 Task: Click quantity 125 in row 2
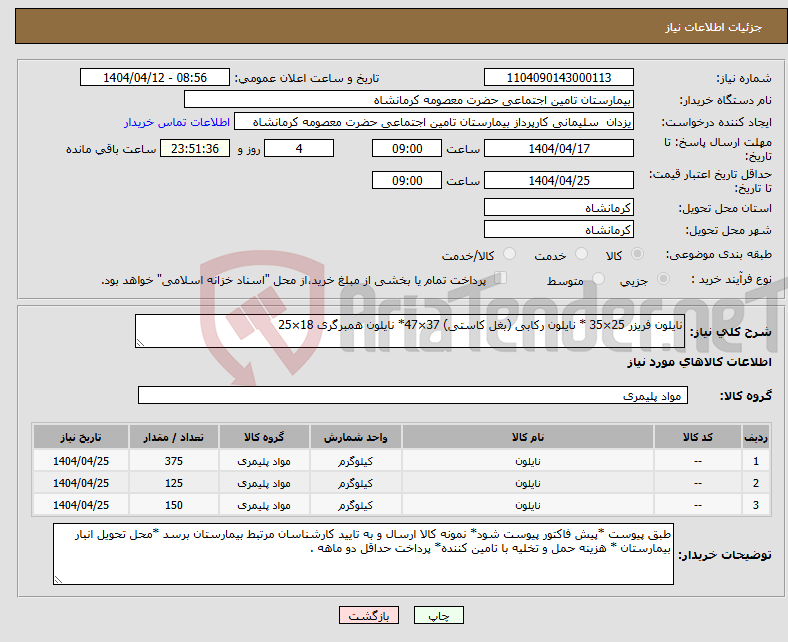pos(173,483)
